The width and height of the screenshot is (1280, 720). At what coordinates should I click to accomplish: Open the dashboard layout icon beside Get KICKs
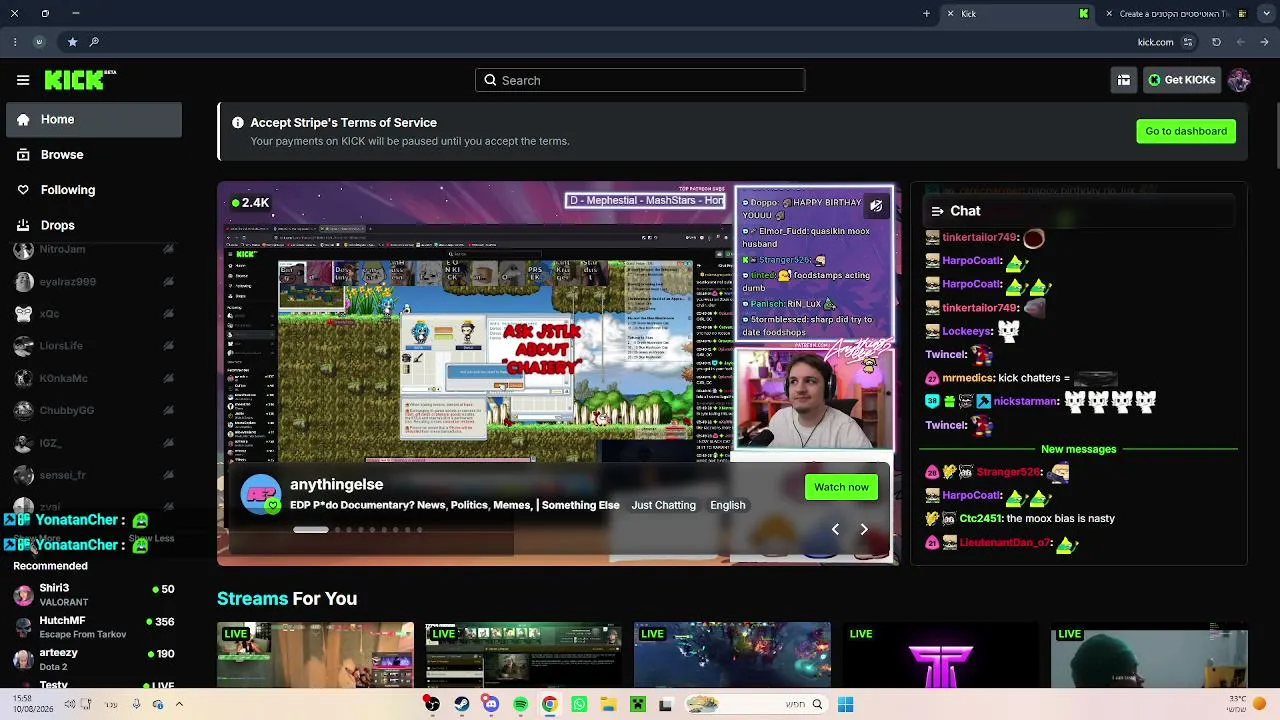(1124, 80)
